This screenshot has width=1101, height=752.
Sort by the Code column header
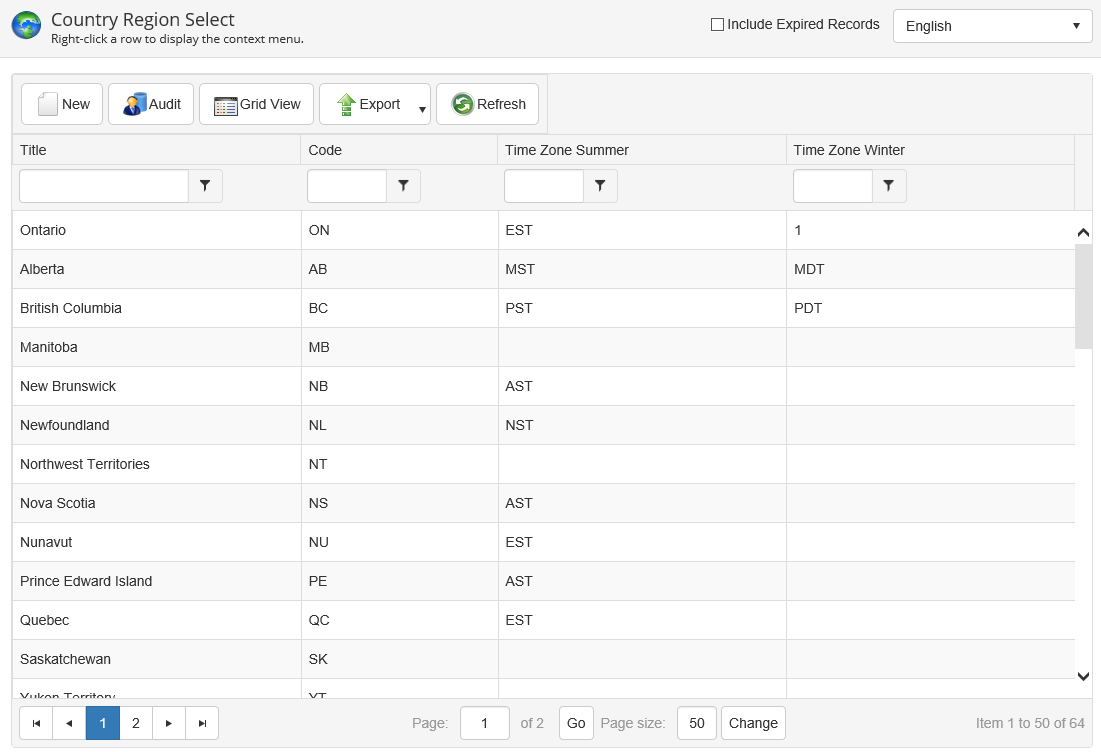click(325, 150)
